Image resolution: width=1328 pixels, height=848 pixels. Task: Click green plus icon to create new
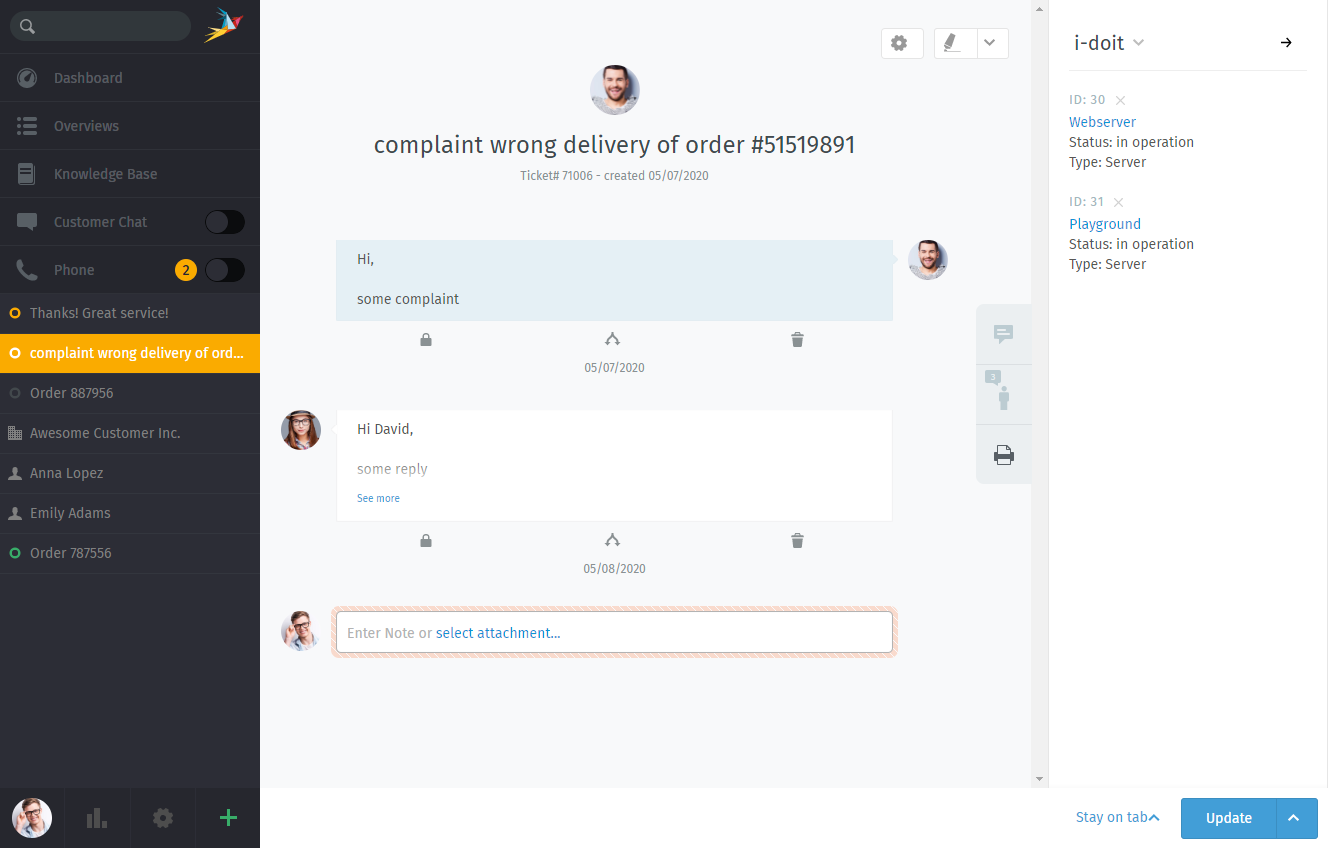(x=228, y=818)
